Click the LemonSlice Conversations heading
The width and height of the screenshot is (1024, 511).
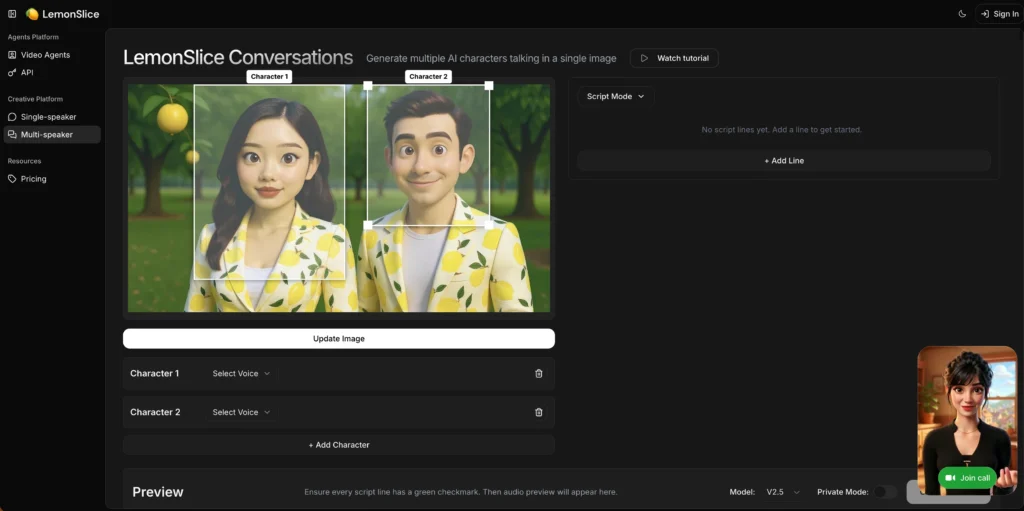238,58
